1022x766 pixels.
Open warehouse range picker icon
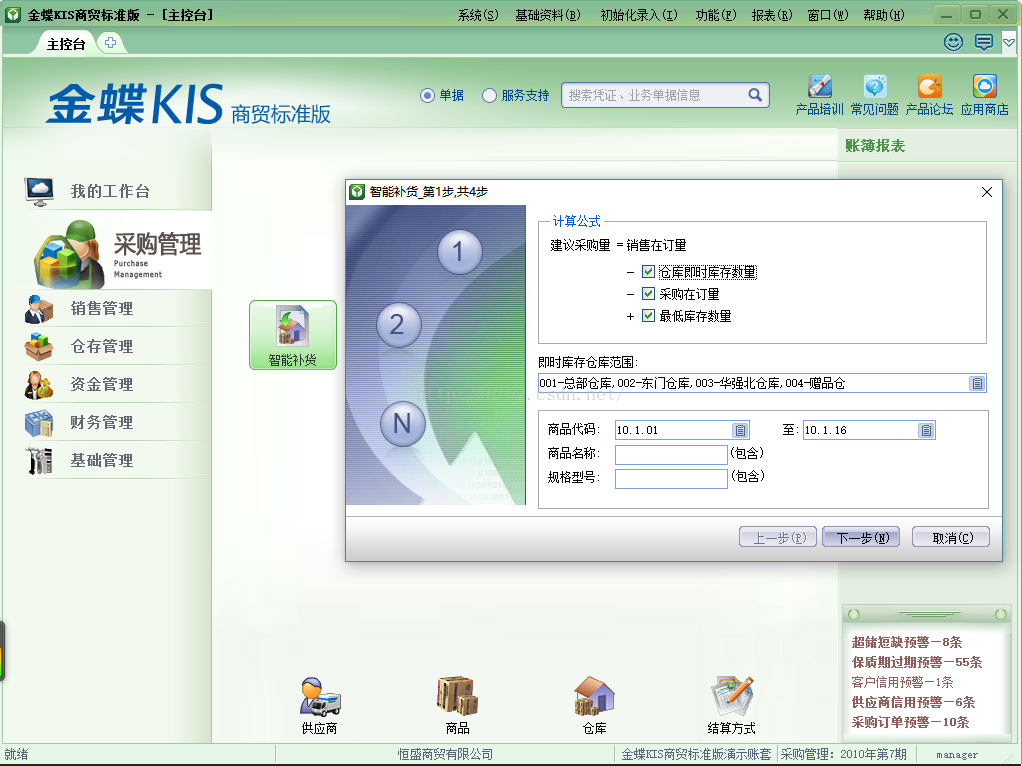[x=976, y=383]
